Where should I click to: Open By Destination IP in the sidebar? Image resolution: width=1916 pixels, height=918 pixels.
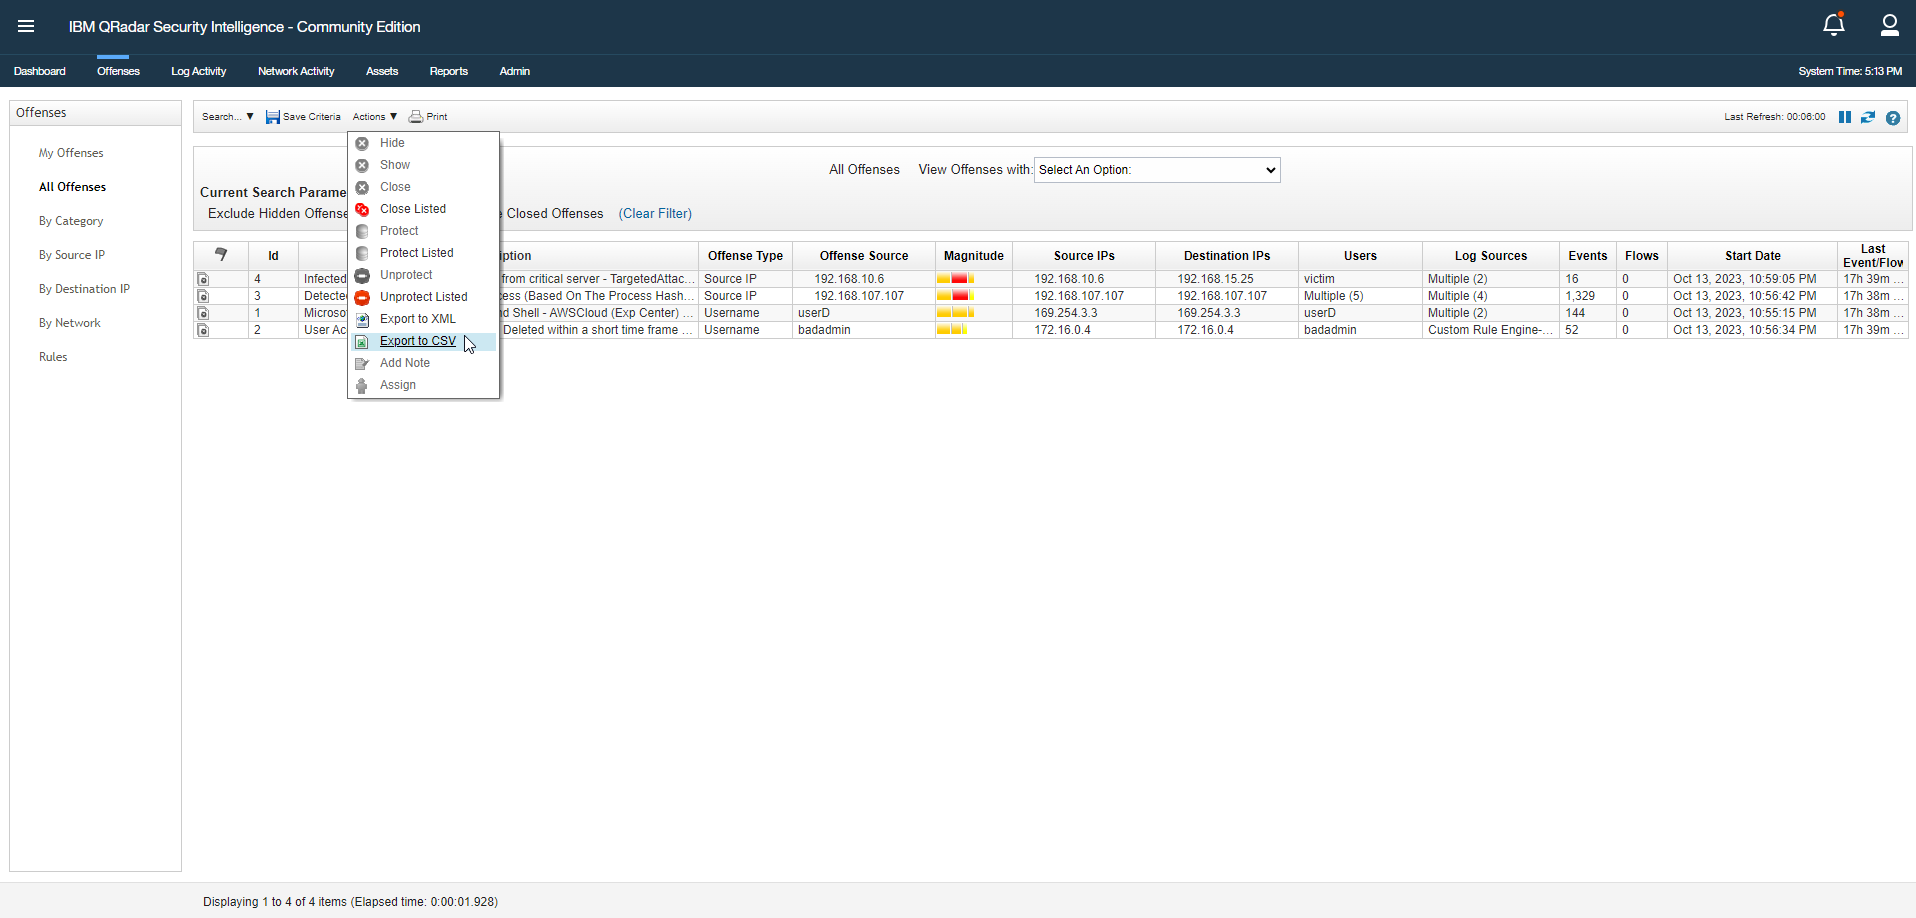pos(84,289)
